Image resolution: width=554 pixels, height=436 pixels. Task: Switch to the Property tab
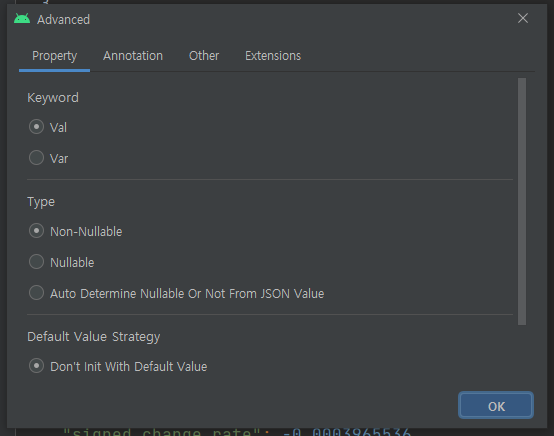pos(54,56)
